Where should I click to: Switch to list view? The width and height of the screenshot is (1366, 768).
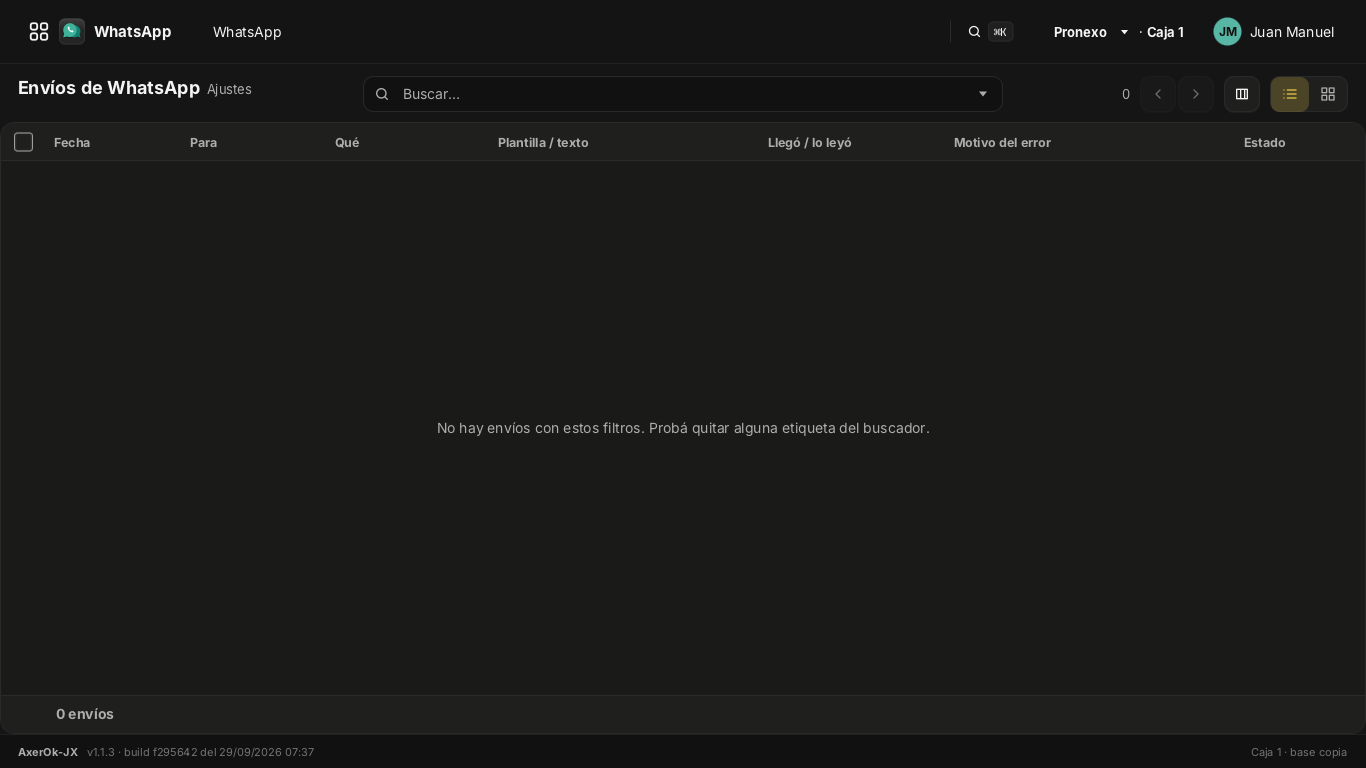pyautogui.click(x=1290, y=94)
